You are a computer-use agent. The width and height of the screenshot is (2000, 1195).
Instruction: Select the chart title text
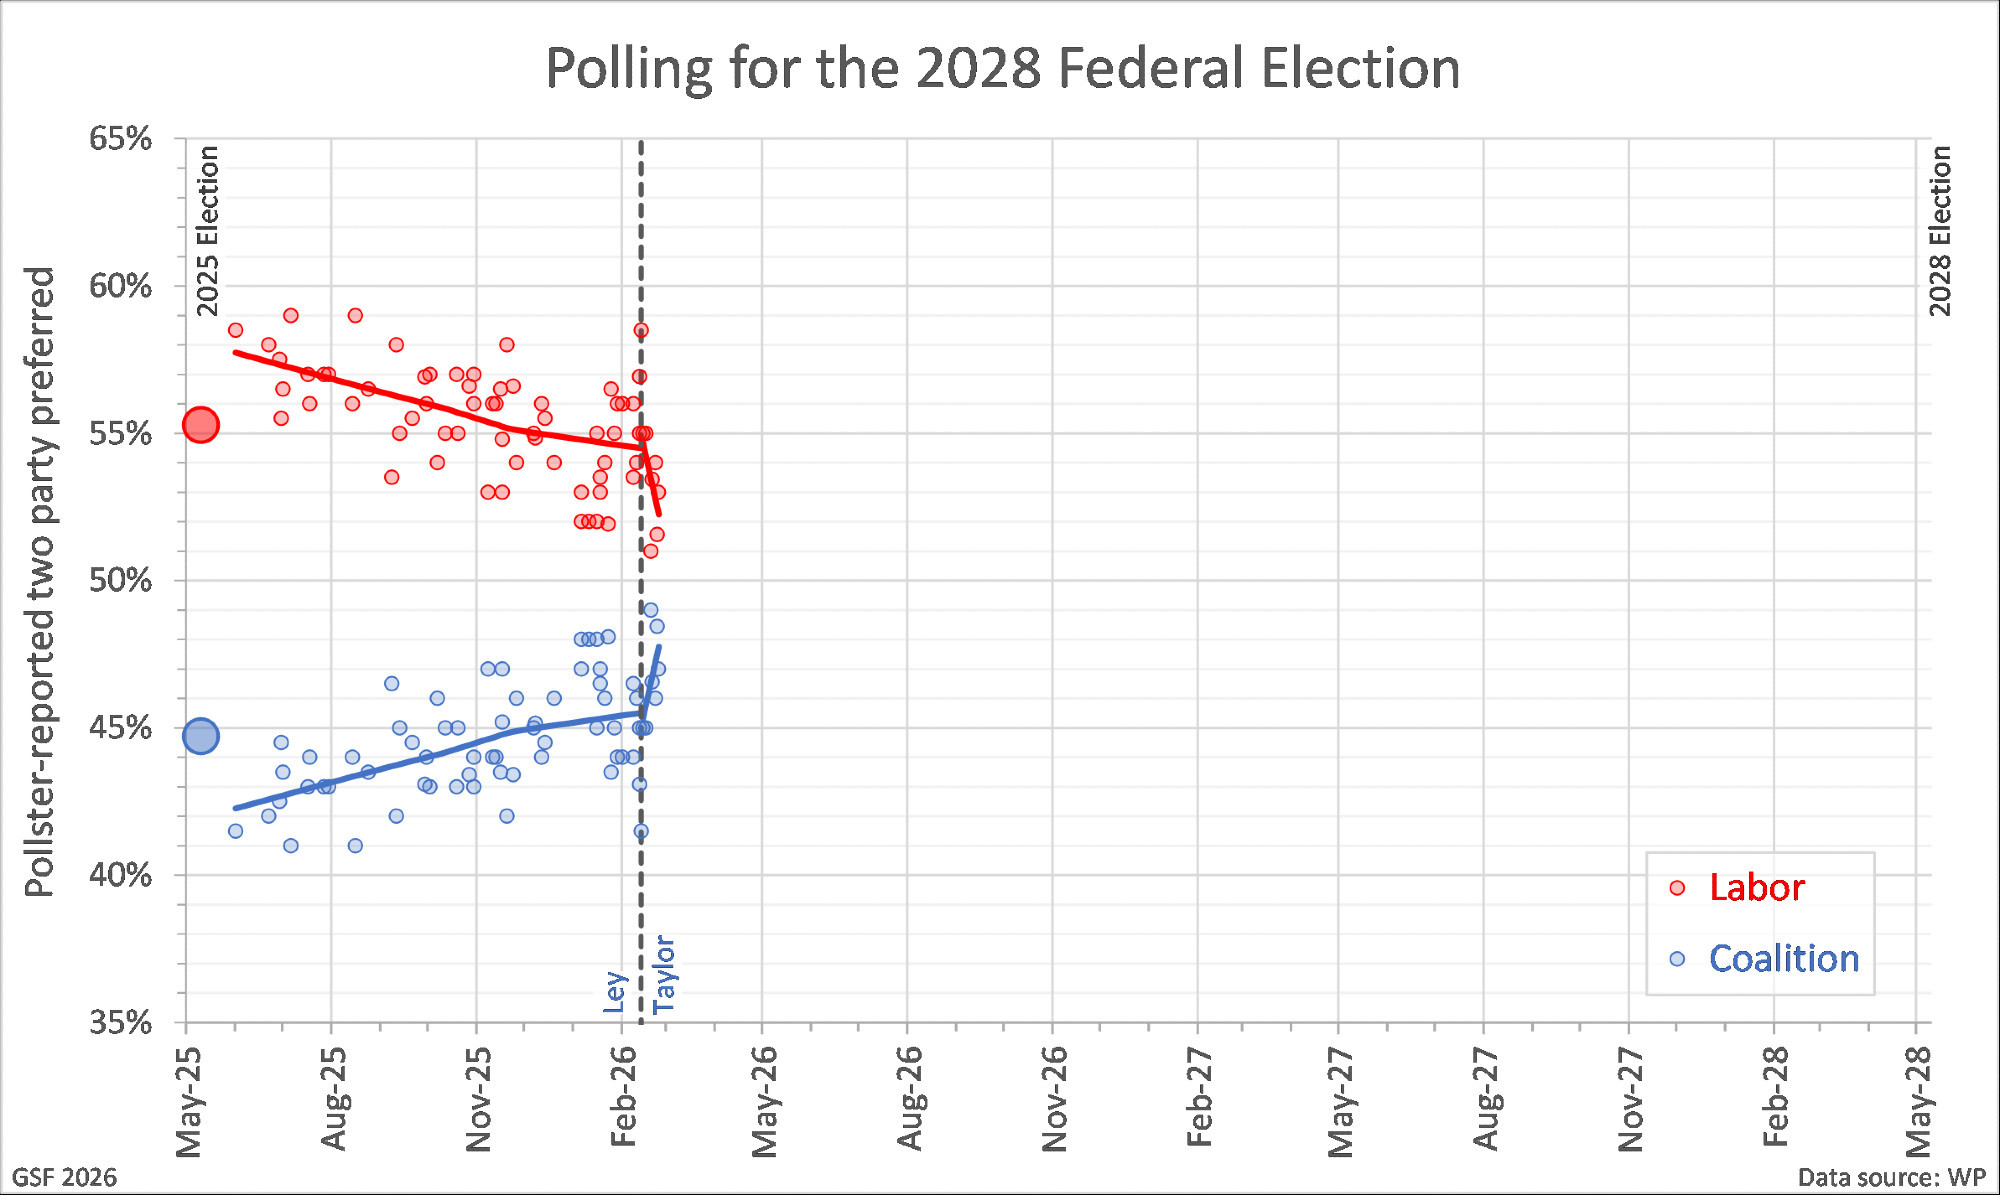click(x=1002, y=68)
